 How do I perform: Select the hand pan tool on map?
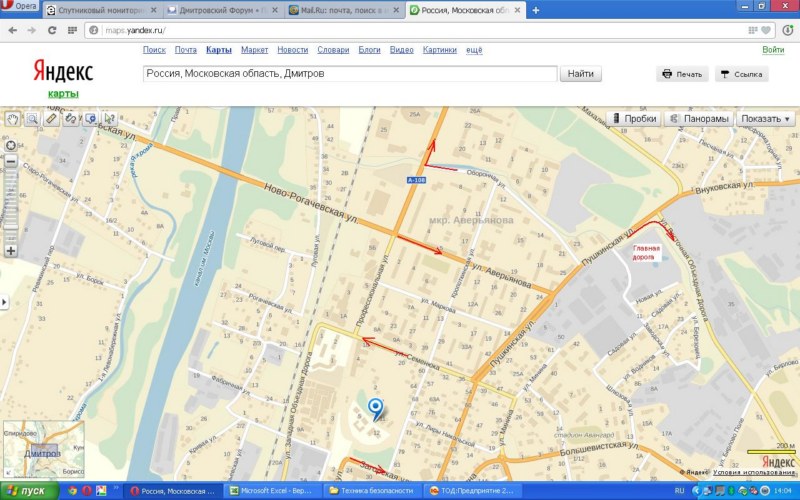[13, 119]
